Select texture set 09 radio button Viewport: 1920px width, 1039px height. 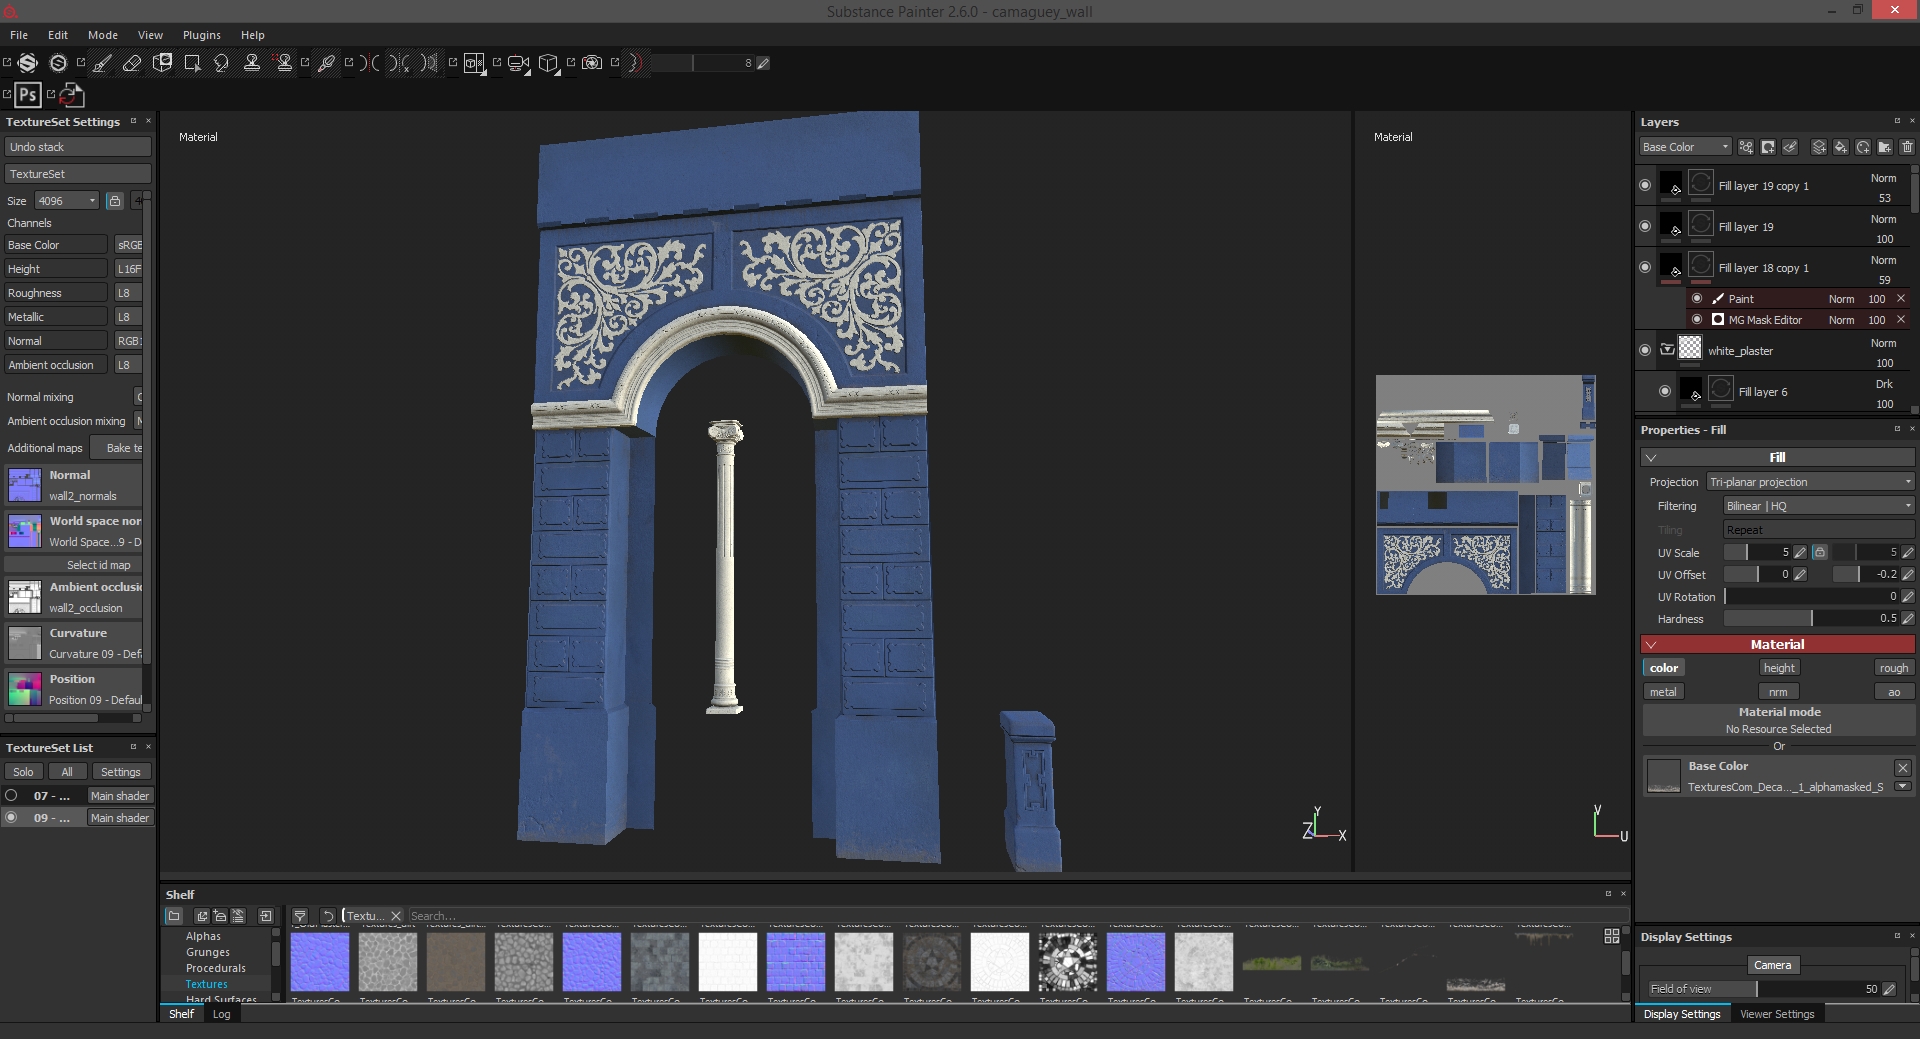(12, 817)
